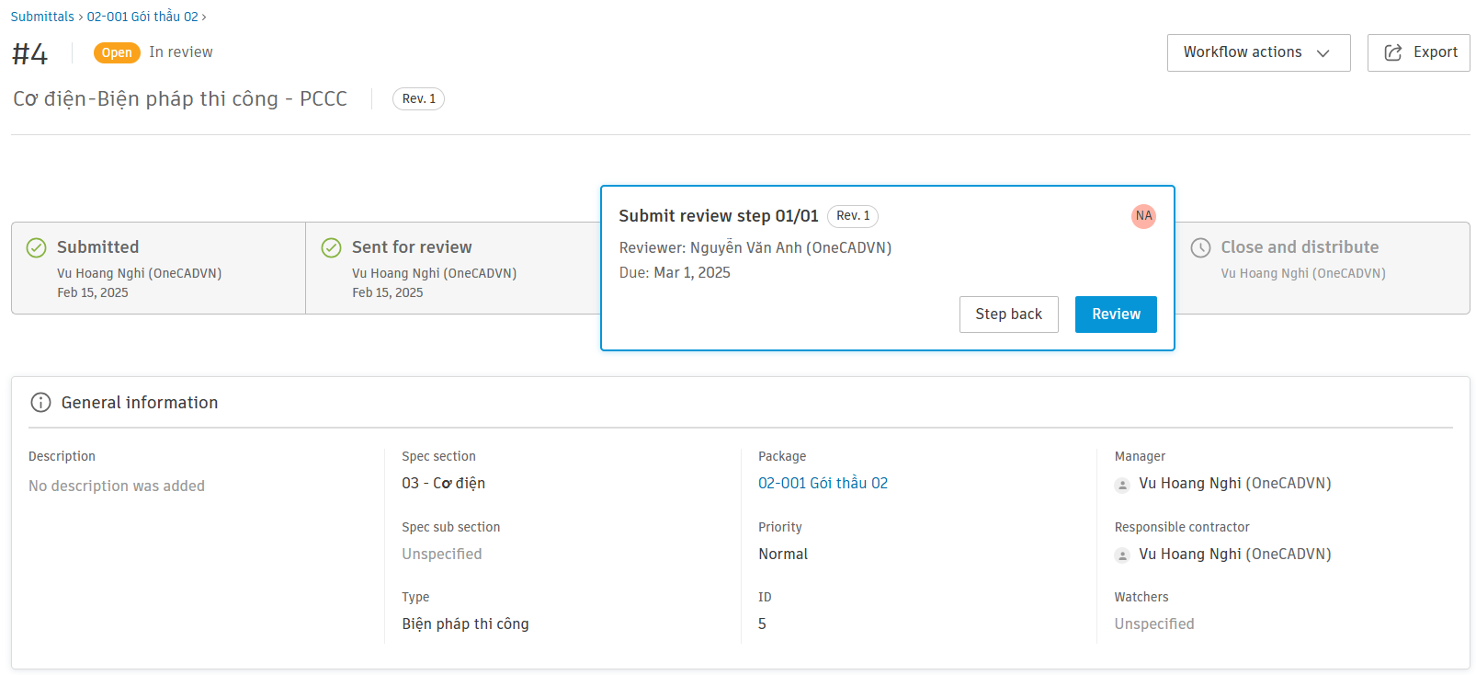Click the info icon next to General information

pos(41,403)
